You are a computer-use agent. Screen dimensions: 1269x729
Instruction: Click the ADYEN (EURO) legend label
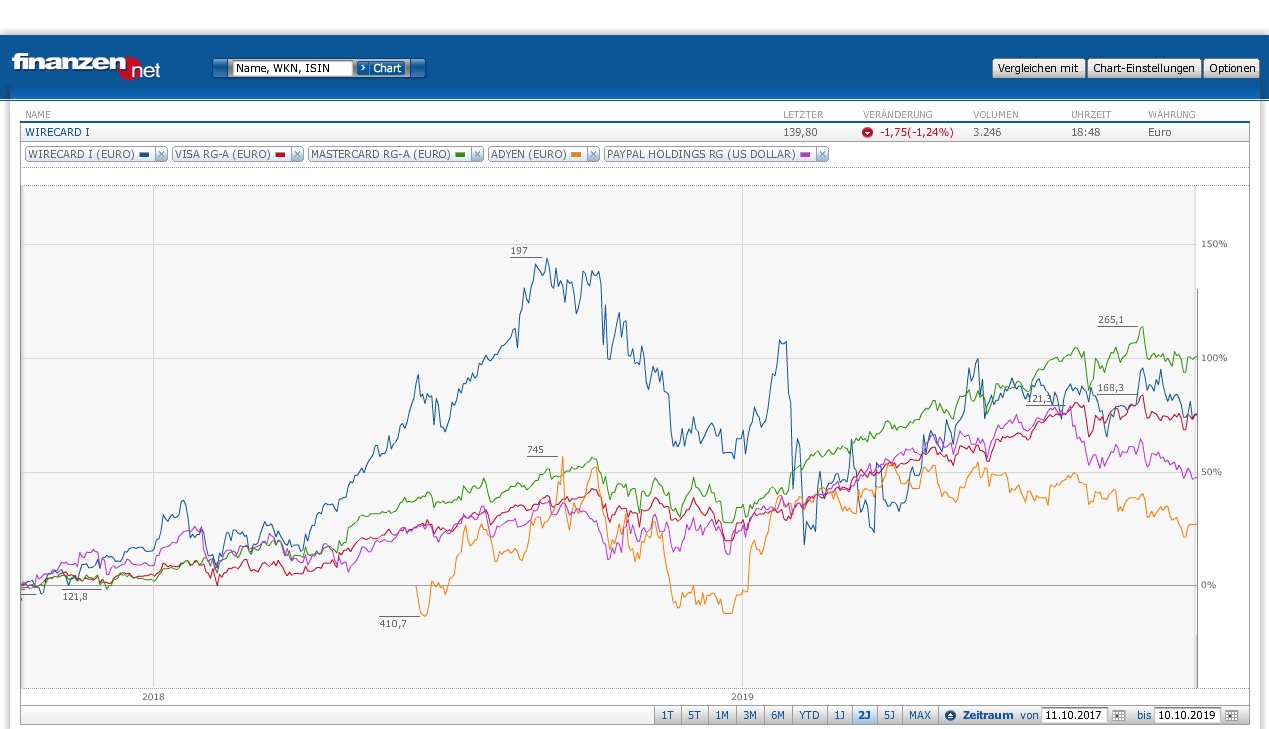(x=529, y=154)
